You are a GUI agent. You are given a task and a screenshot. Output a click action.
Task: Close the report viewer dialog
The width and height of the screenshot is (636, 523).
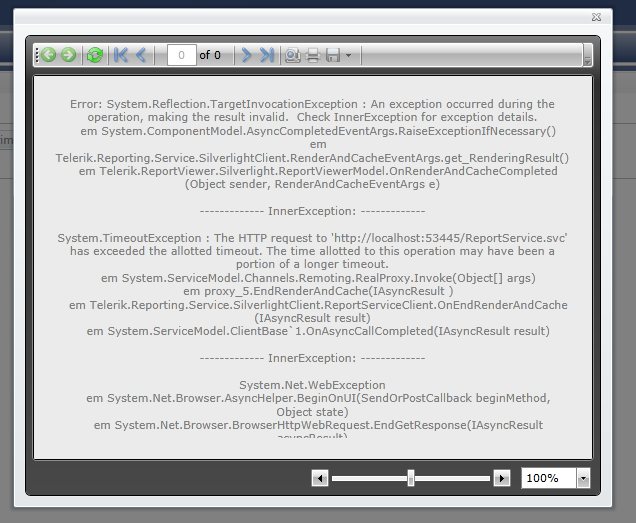(596, 17)
